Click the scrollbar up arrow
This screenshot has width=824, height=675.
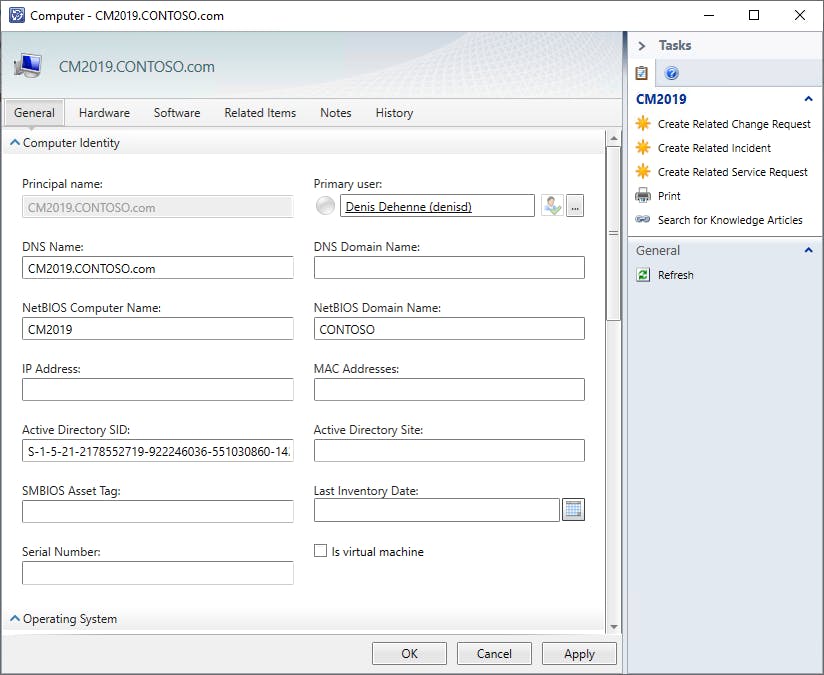click(x=613, y=138)
